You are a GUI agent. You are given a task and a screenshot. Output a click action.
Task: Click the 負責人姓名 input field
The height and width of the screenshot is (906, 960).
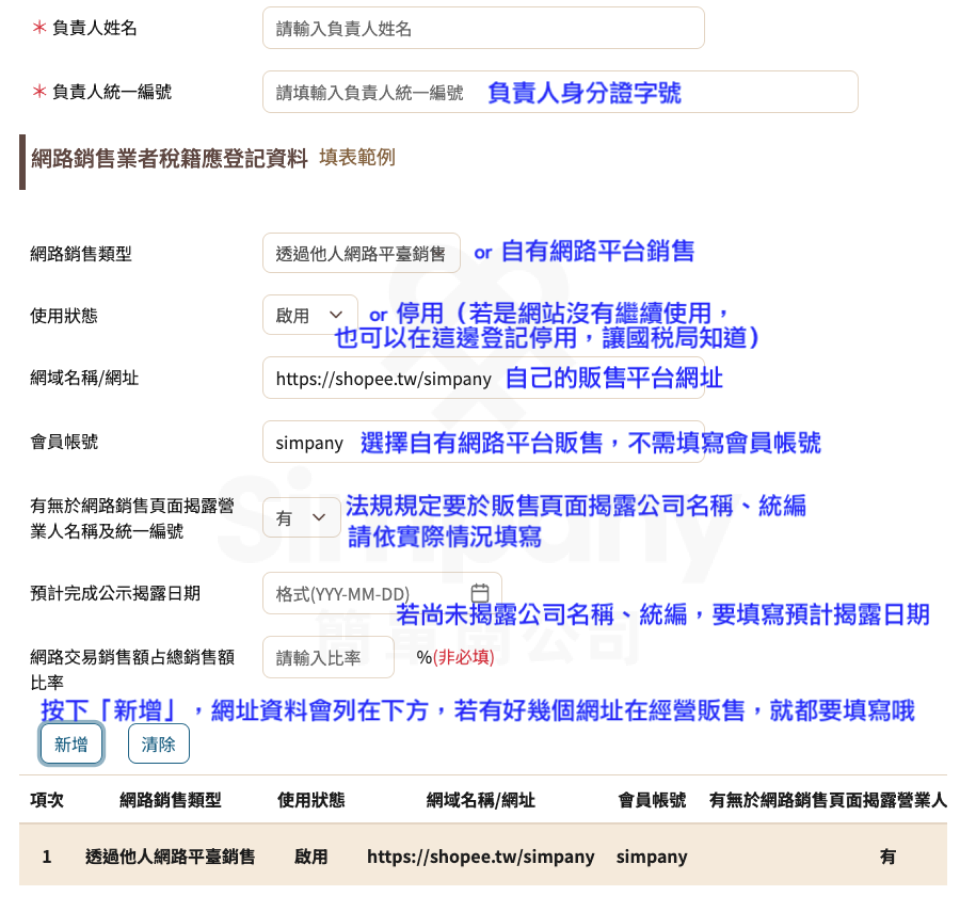[483, 29]
